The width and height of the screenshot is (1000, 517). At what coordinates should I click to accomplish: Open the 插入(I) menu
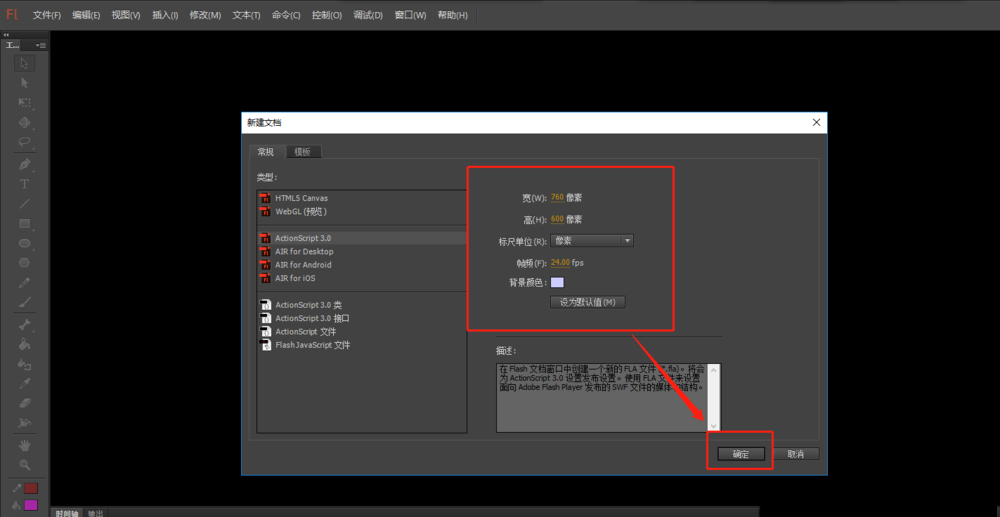point(165,15)
